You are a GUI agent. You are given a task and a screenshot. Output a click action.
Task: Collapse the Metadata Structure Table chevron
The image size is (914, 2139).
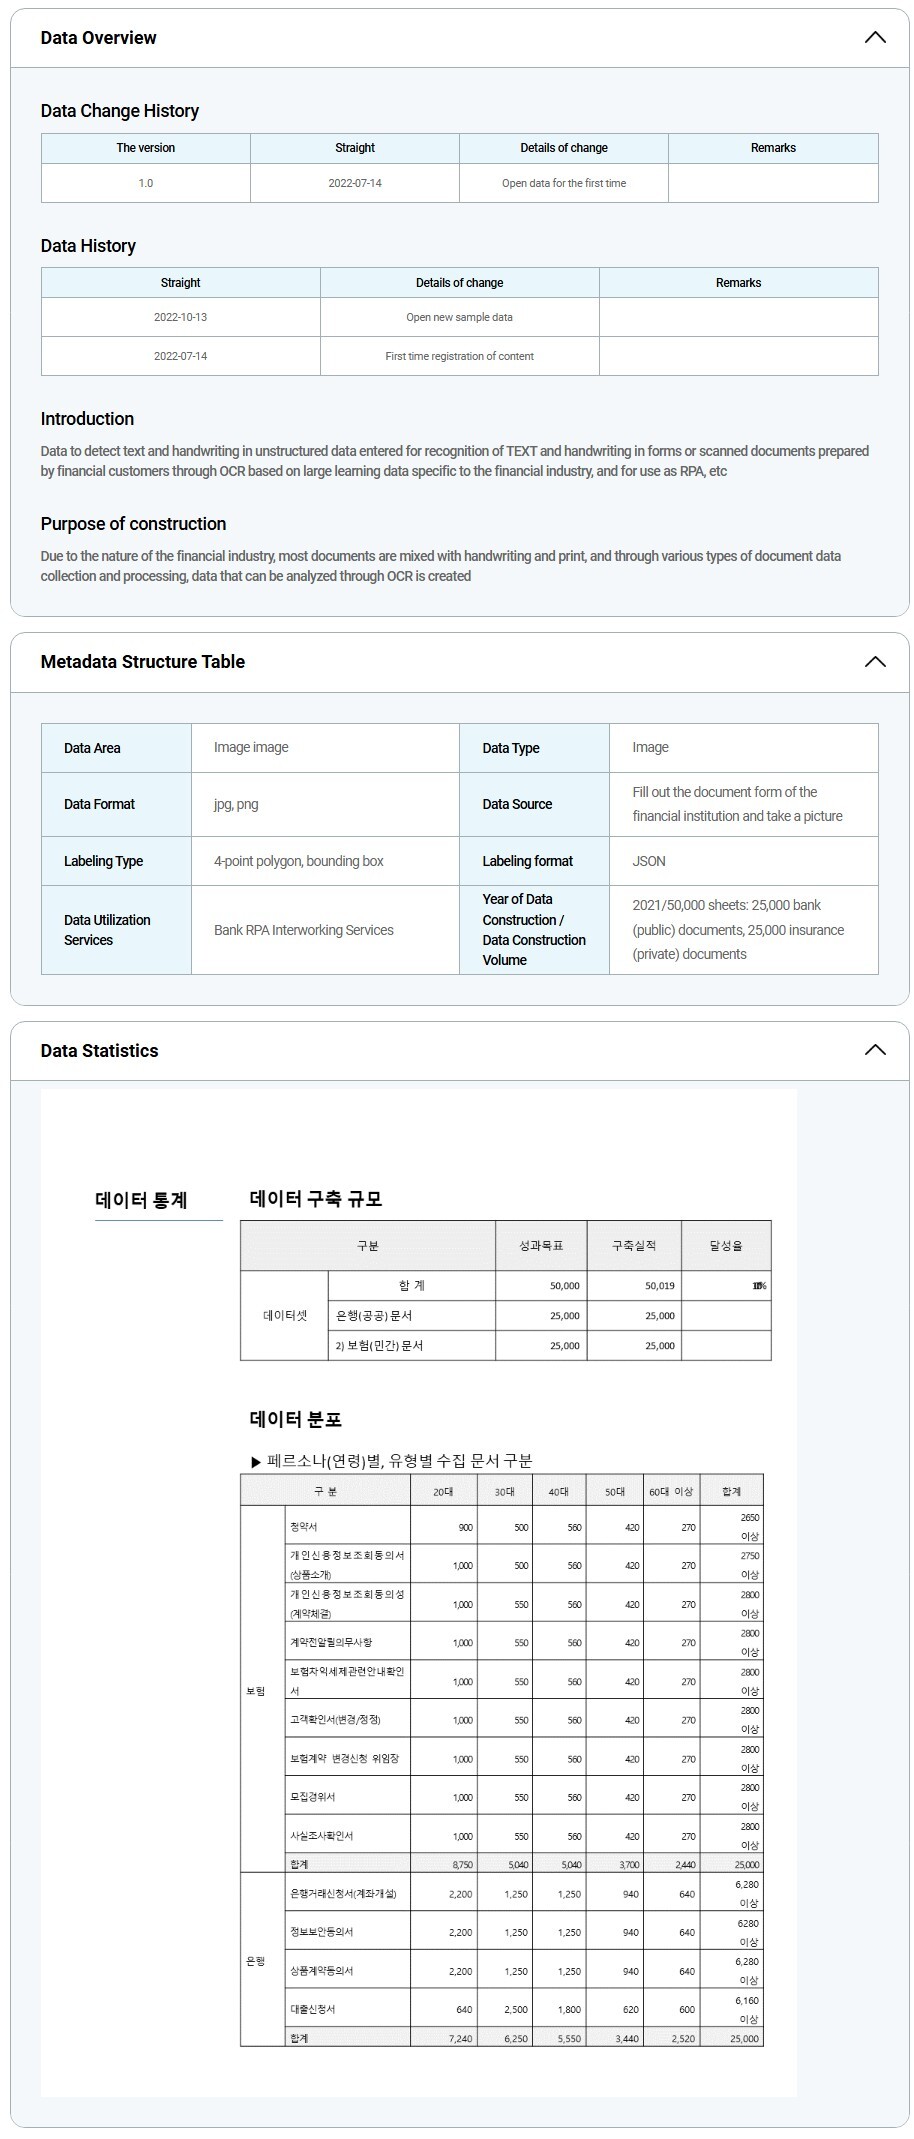874,662
